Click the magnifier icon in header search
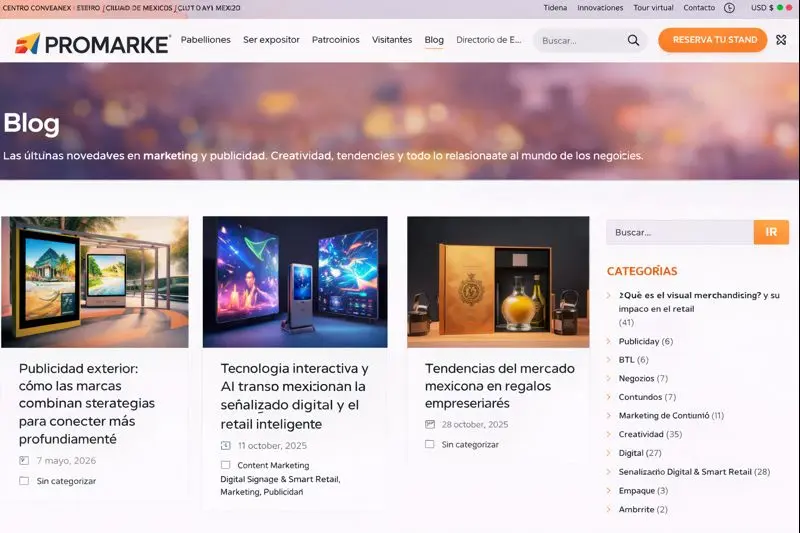Viewport: 800px width, 533px height. pyautogui.click(x=633, y=40)
